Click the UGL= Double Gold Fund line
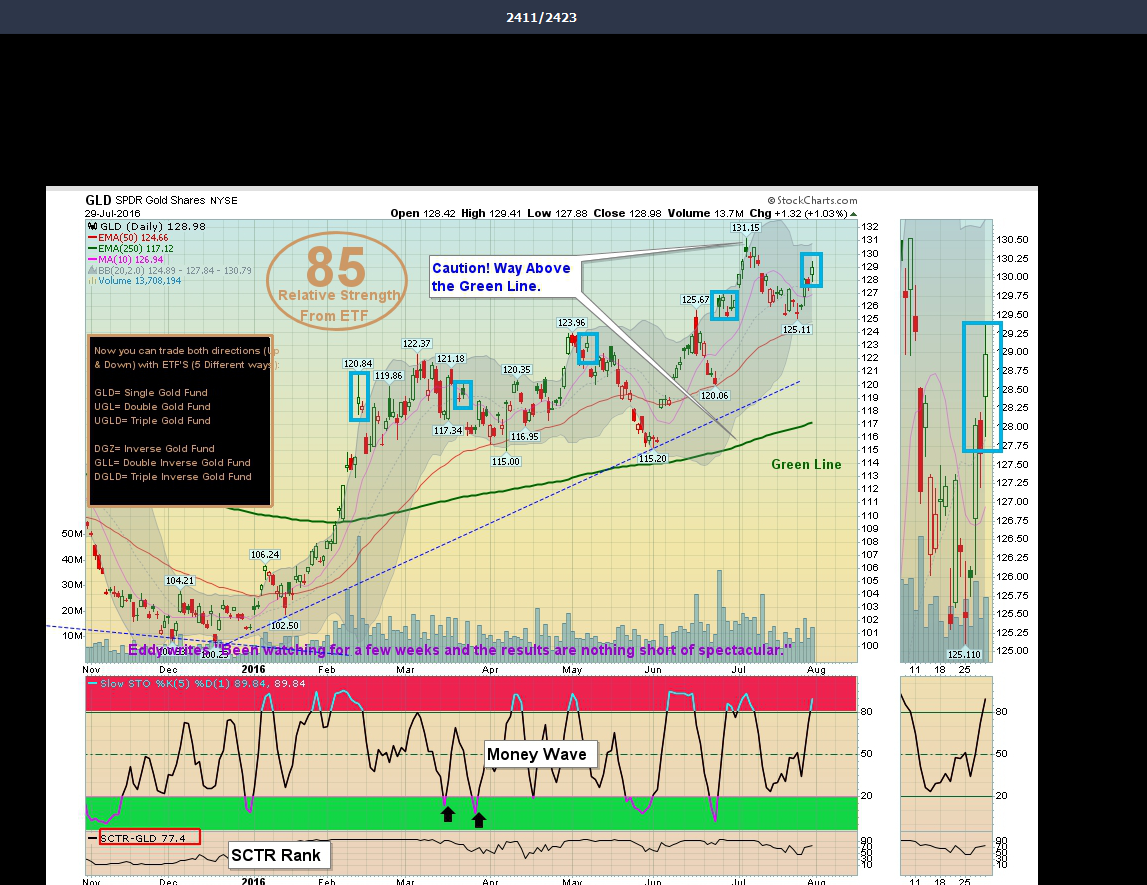Screen dimensions: 1147x885 coord(152,407)
